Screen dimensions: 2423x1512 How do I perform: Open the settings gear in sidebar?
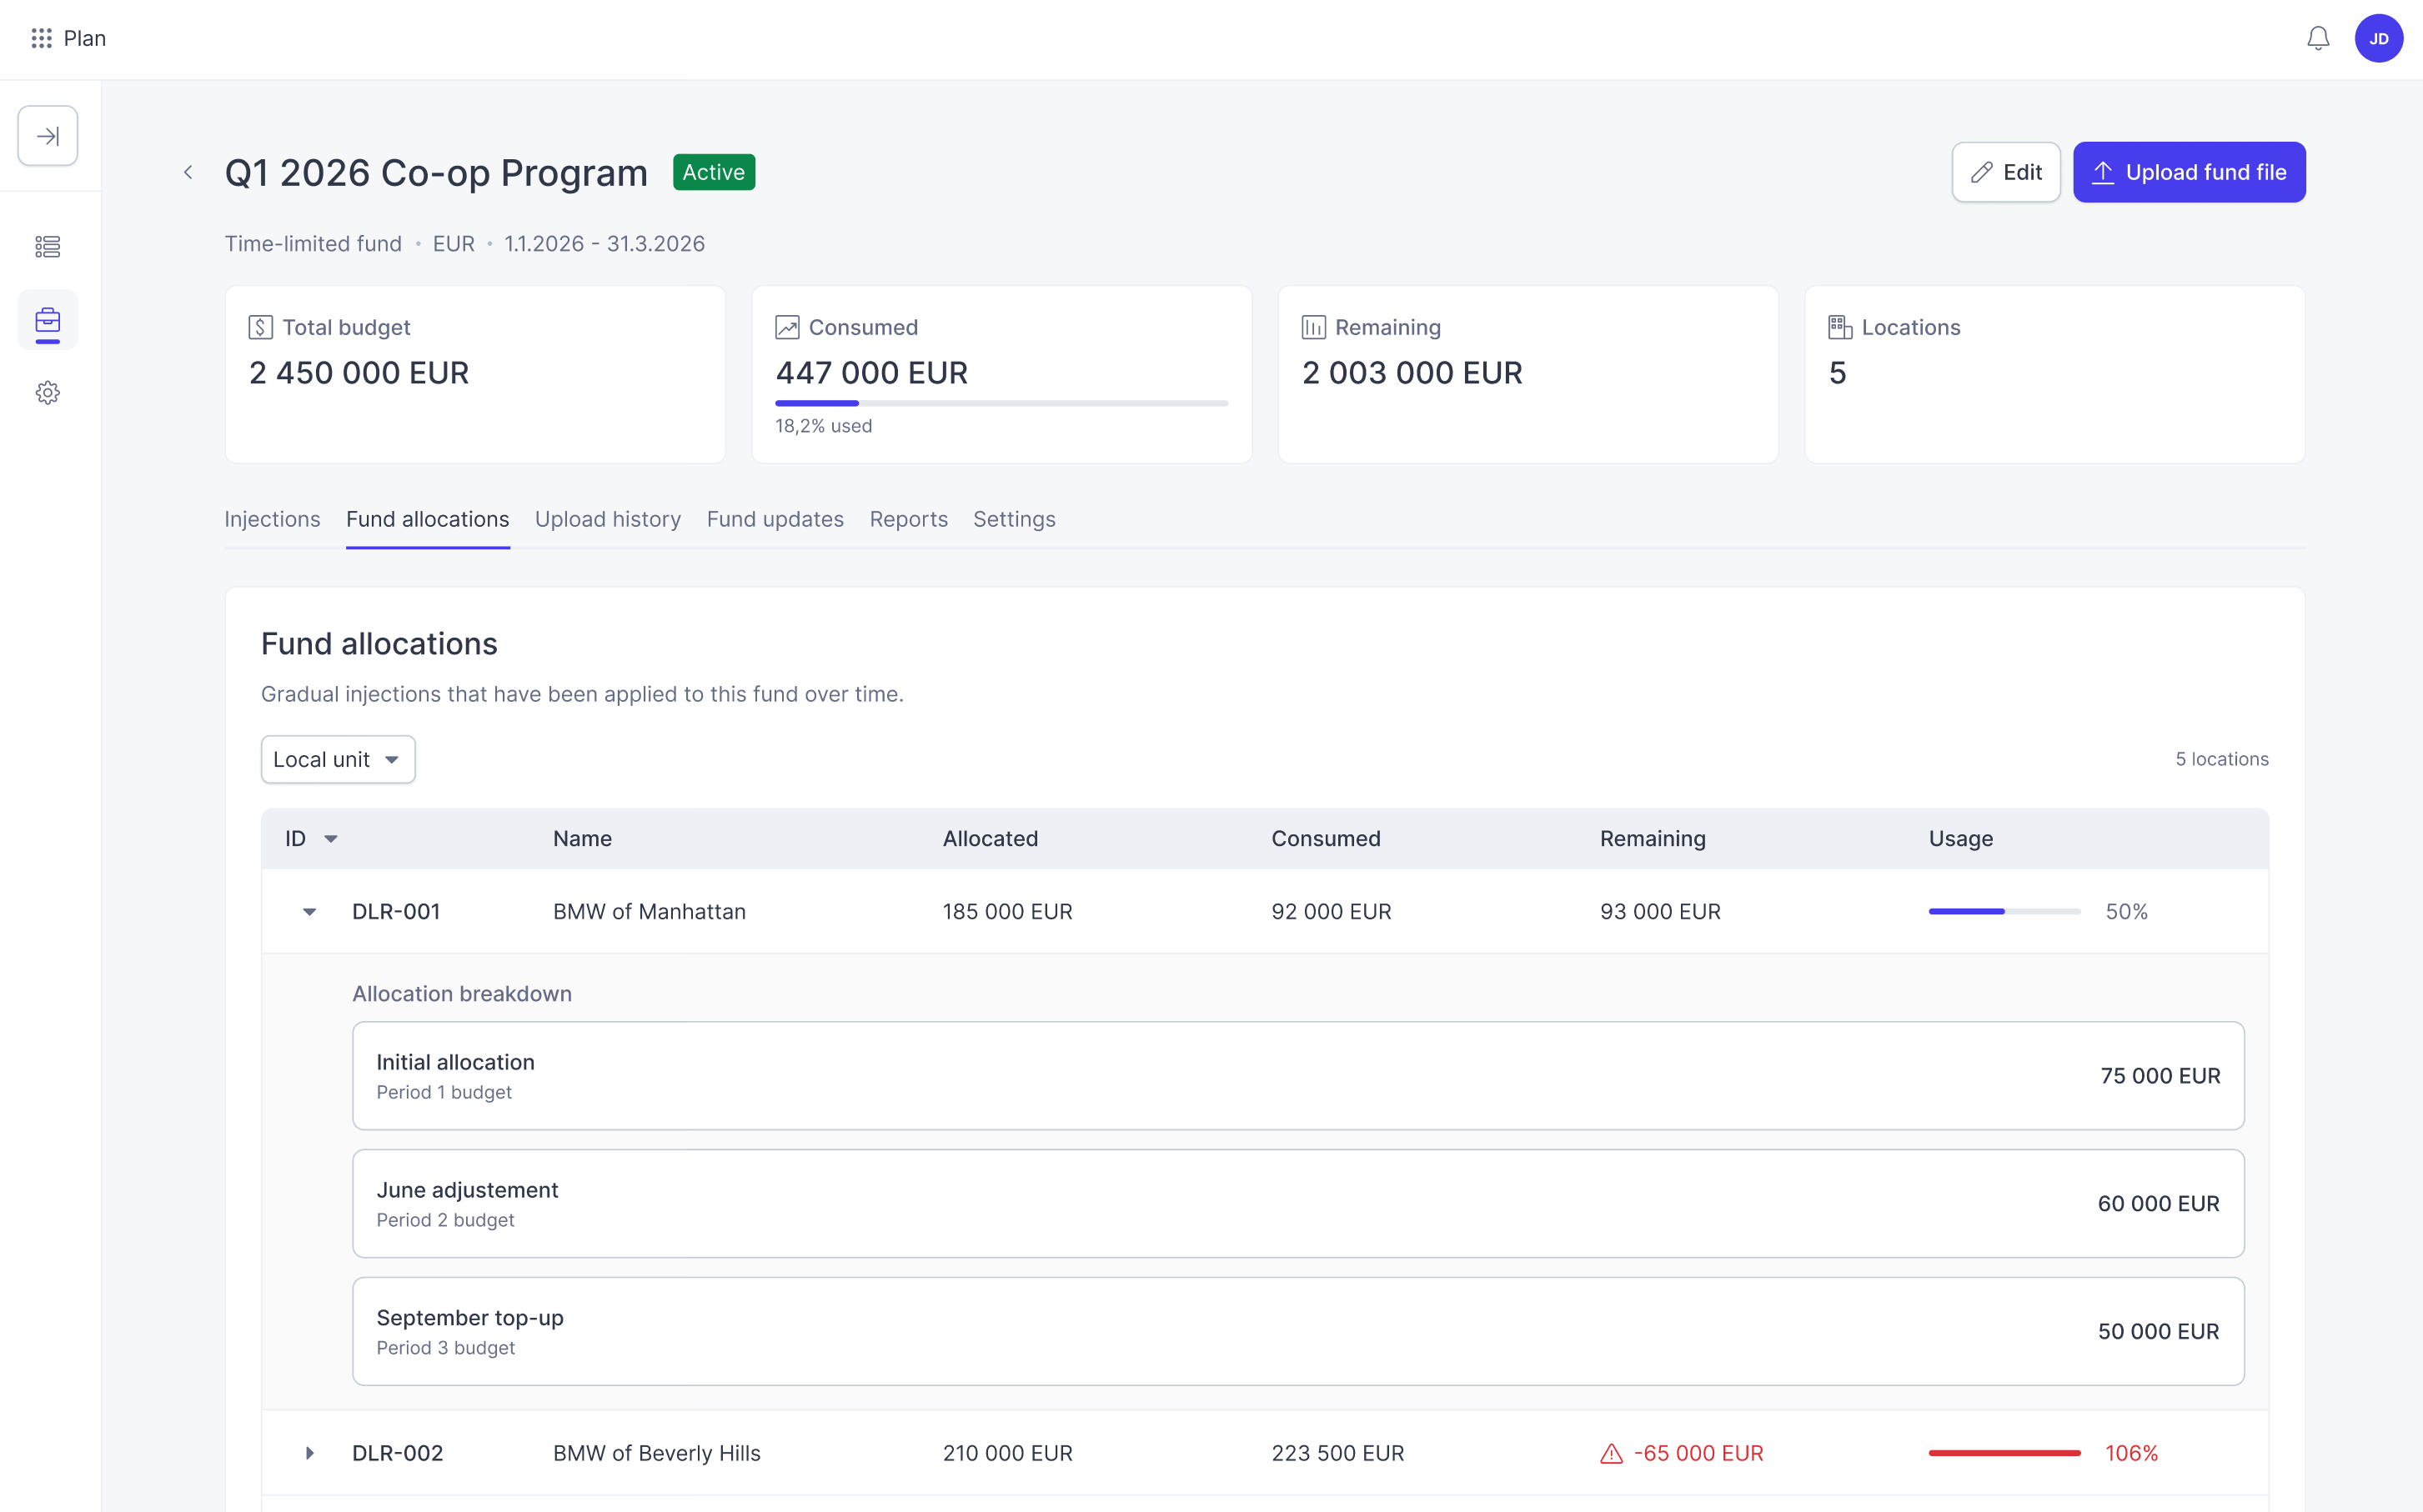coord(48,393)
